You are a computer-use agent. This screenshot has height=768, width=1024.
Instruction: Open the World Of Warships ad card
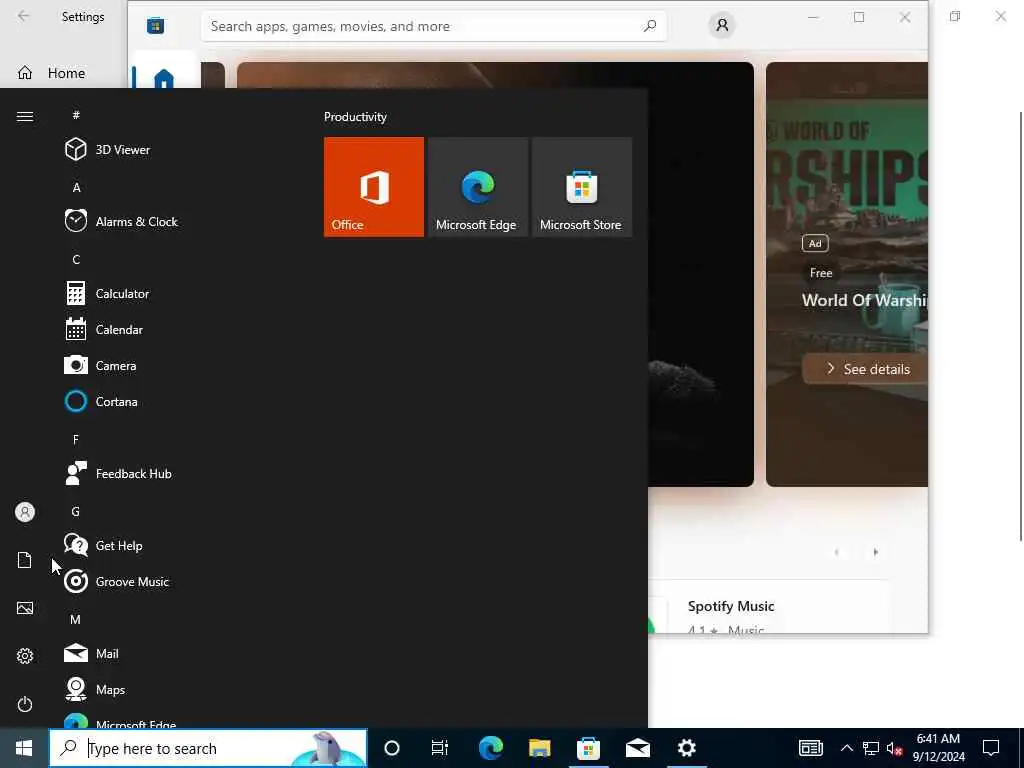coord(847,274)
